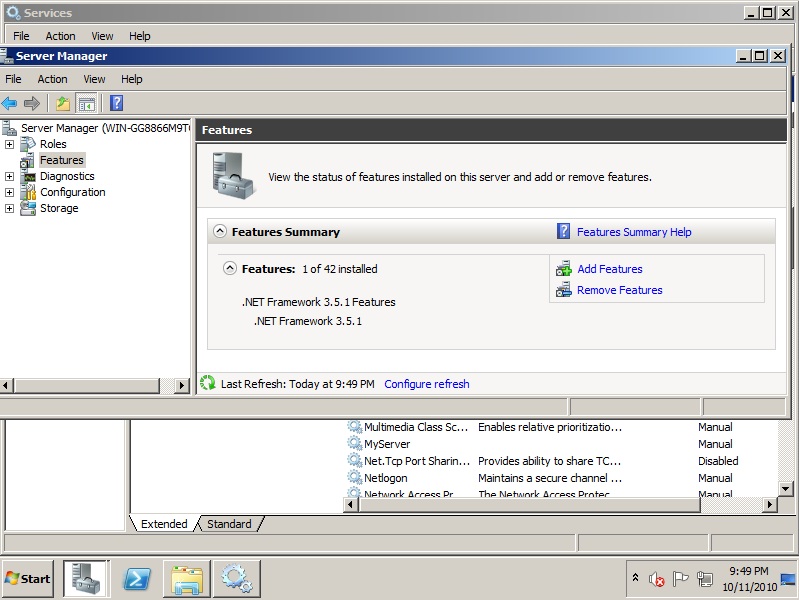Switch to Extended tab in Services
799x600 pixels.
click(x=164, y=524)
